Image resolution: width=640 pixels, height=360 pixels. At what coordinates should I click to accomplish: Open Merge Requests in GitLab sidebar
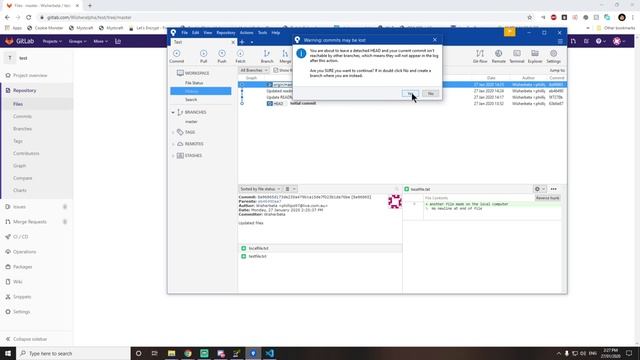[29, 222]
